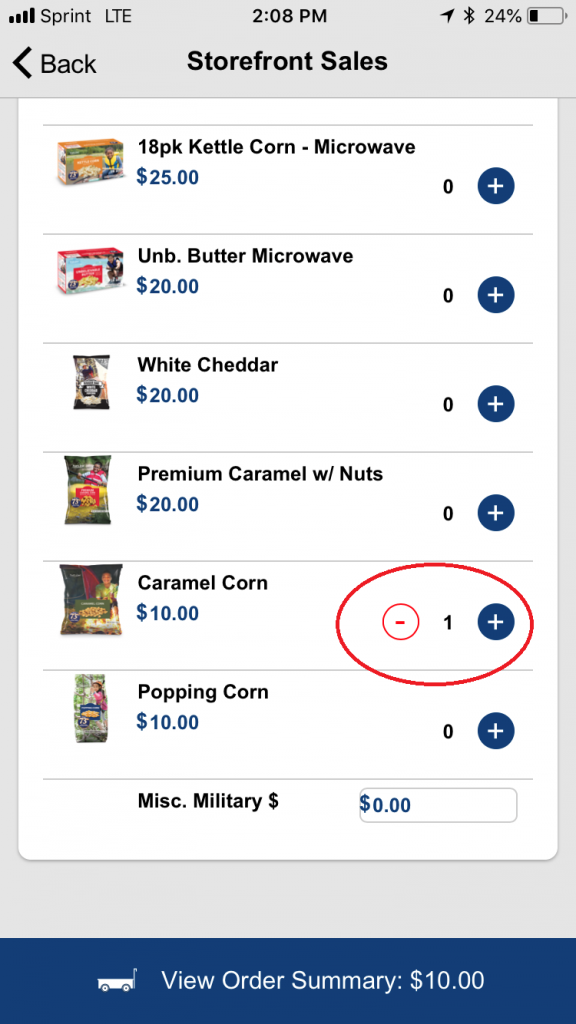Remove one Caramel Corn with minus button
The image size is (576, 1024).
[400, 622]
